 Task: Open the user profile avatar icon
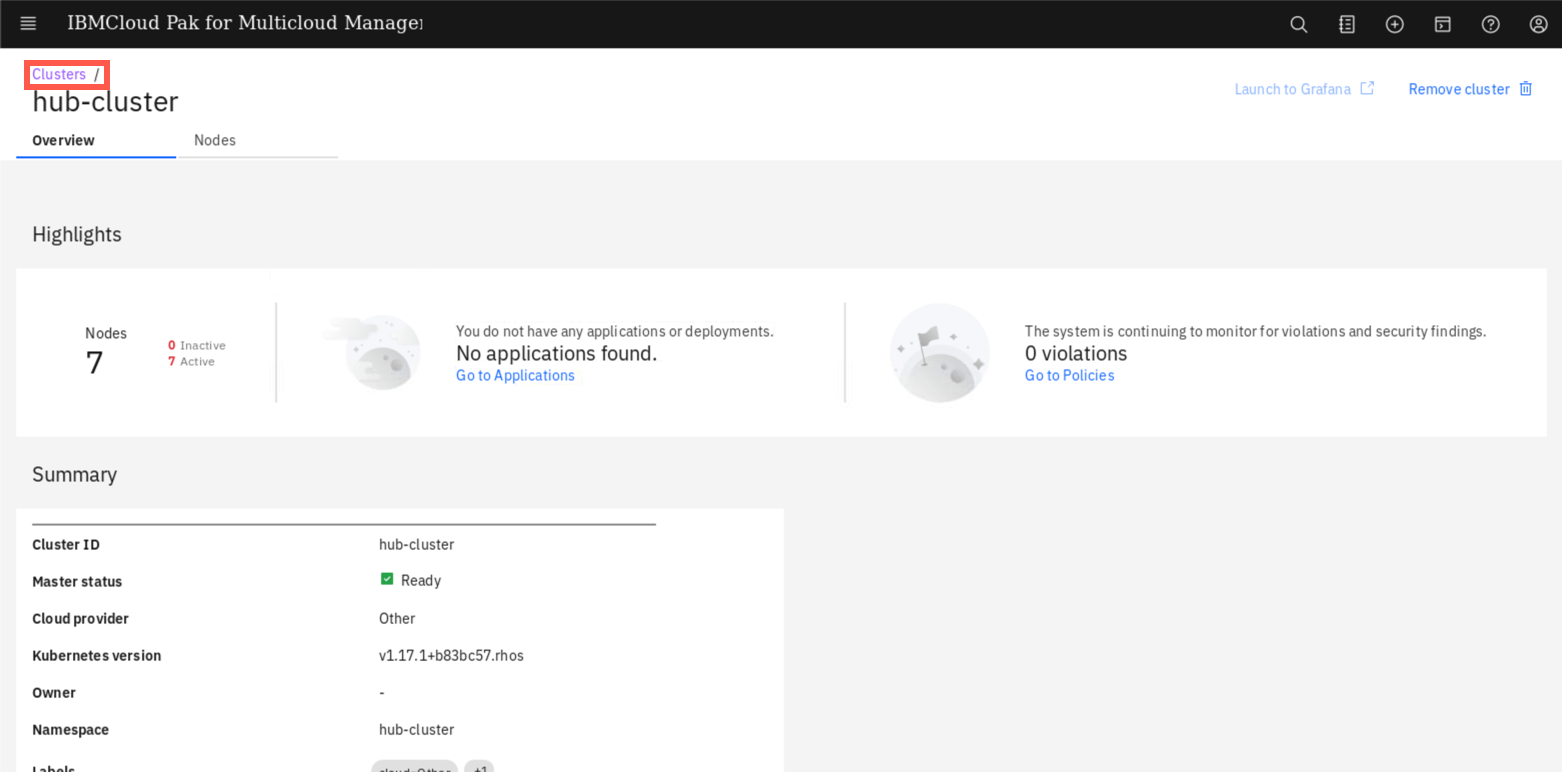click(x=1538, y=23)
